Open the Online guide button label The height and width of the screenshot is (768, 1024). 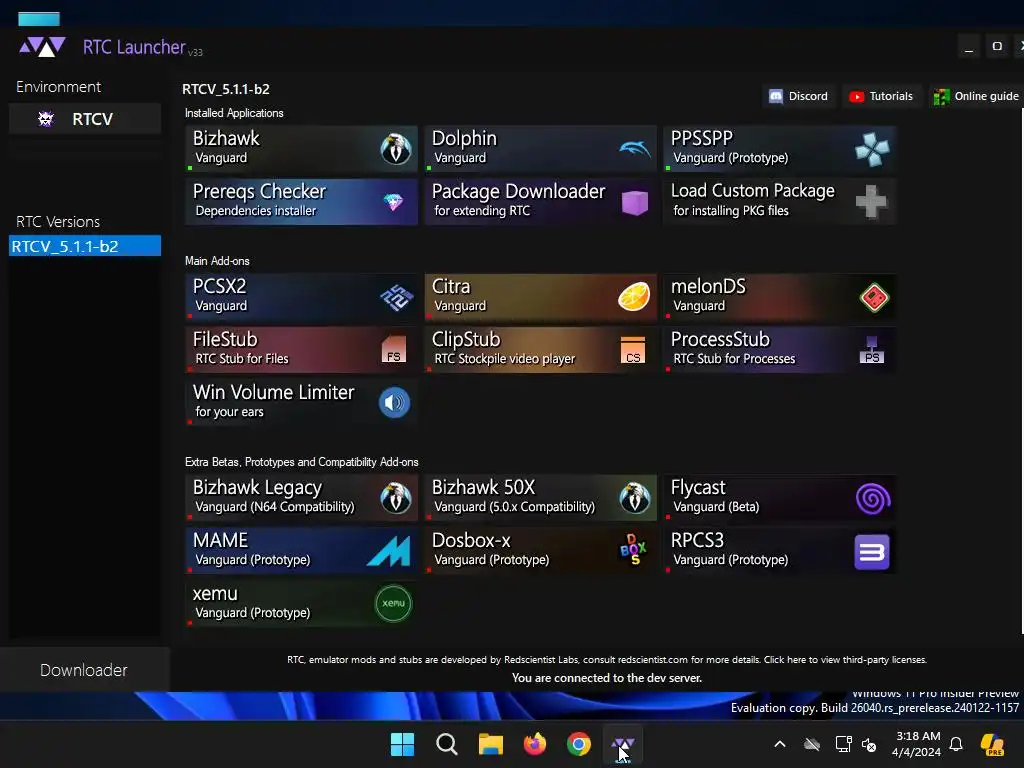[x=986, y=96]
